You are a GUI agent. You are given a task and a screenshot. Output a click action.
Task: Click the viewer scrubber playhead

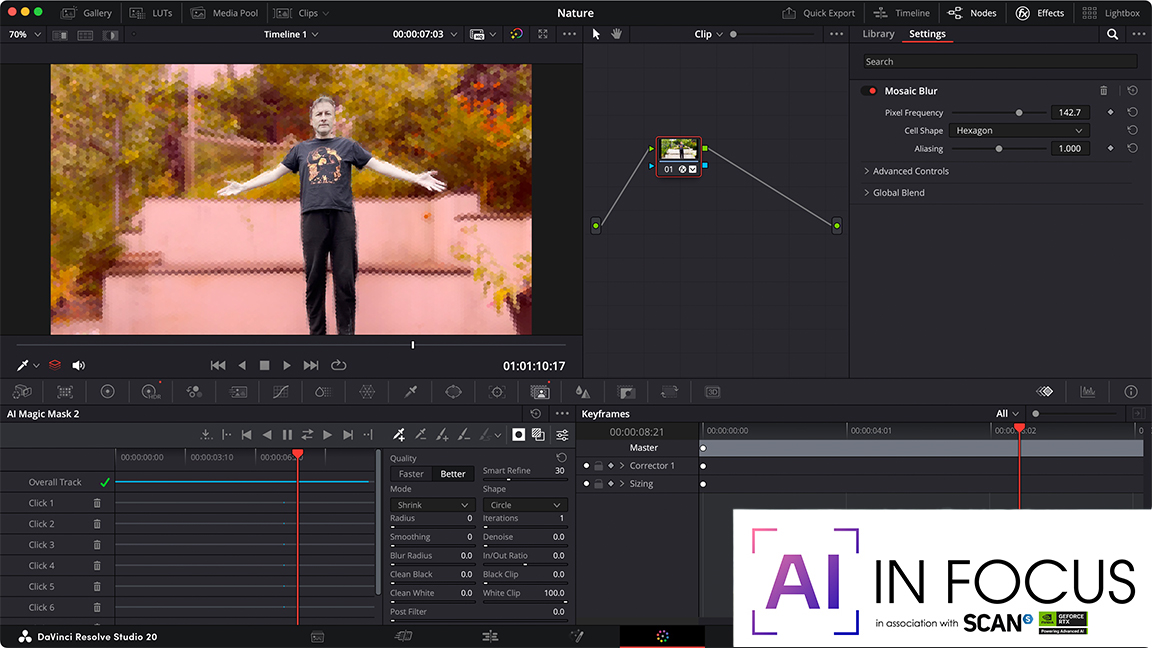tap(413, 345)
